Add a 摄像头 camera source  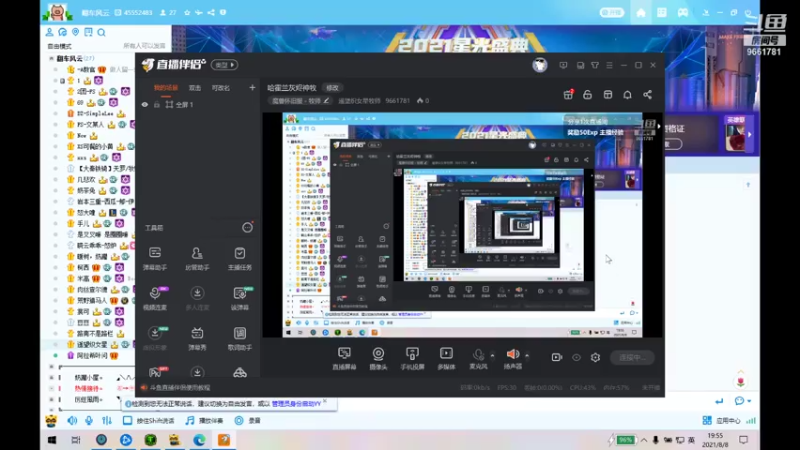pos(378,358)
